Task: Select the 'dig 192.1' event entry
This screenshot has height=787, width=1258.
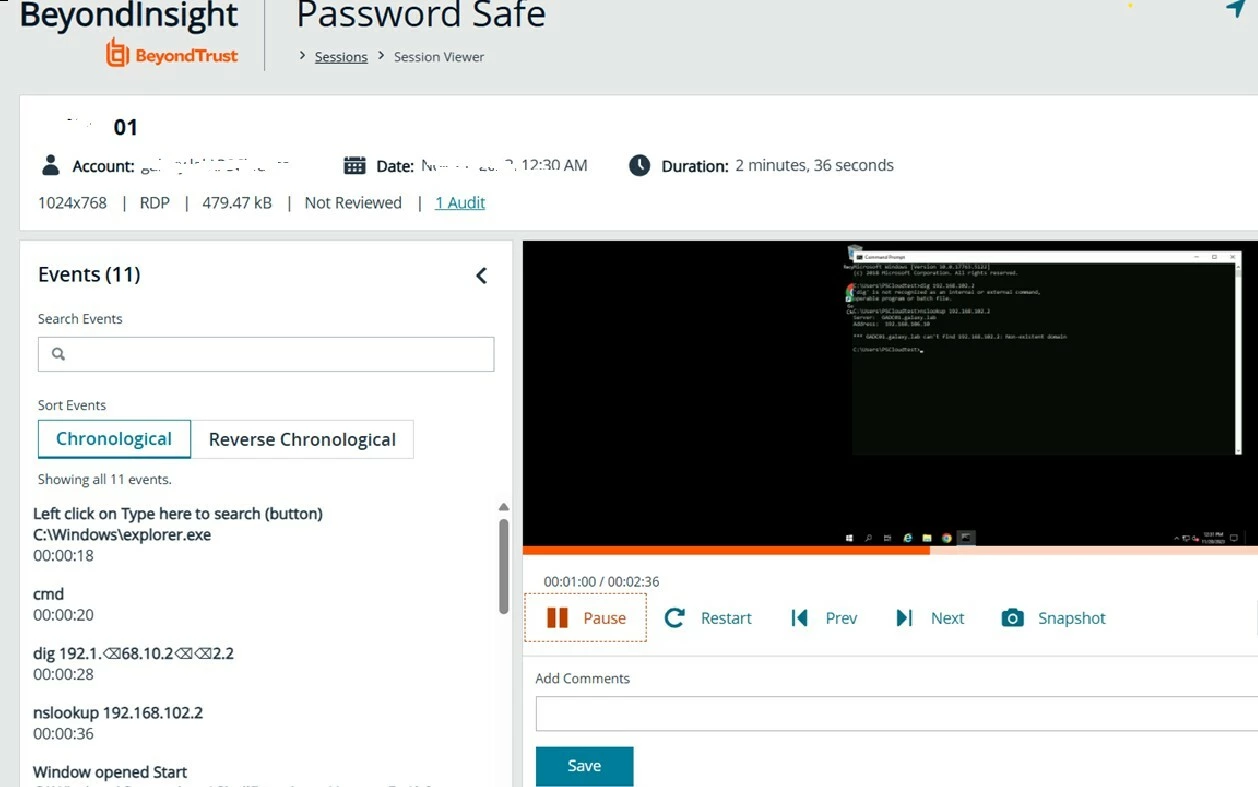Action: (x=133, y=663)
